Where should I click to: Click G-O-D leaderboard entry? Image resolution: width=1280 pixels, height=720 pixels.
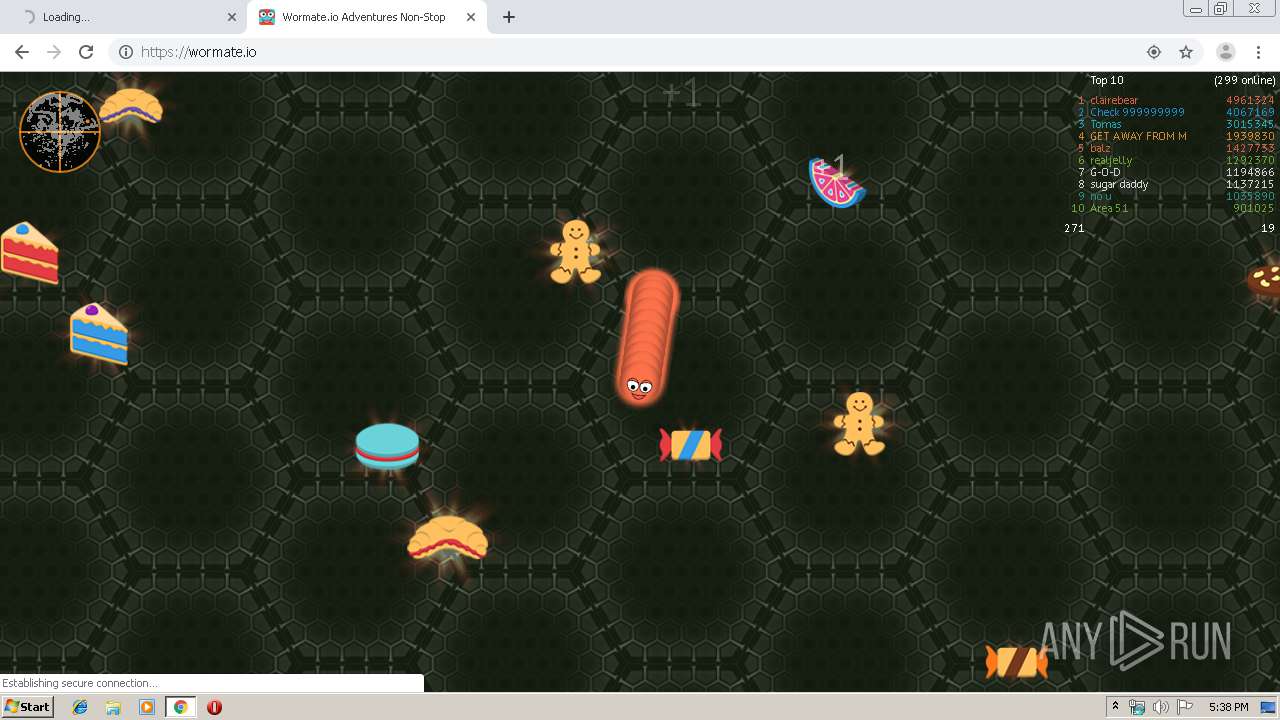1105,172
